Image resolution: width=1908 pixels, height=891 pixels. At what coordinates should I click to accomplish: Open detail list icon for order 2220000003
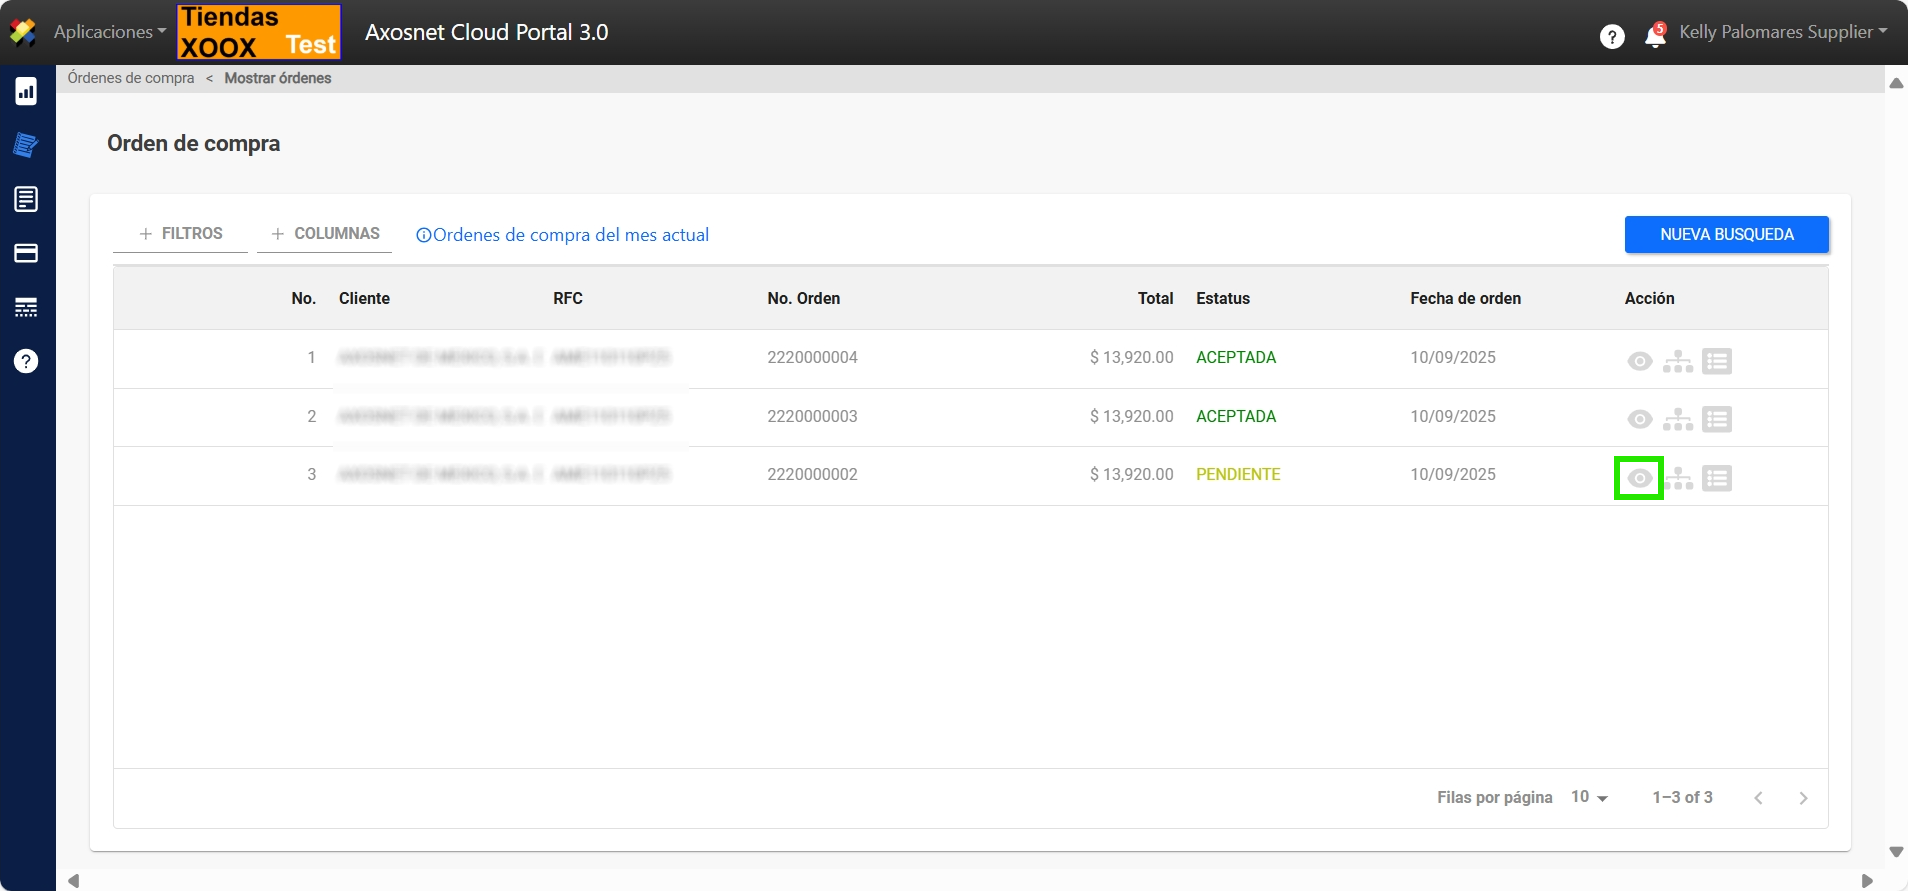(1717, 419)
